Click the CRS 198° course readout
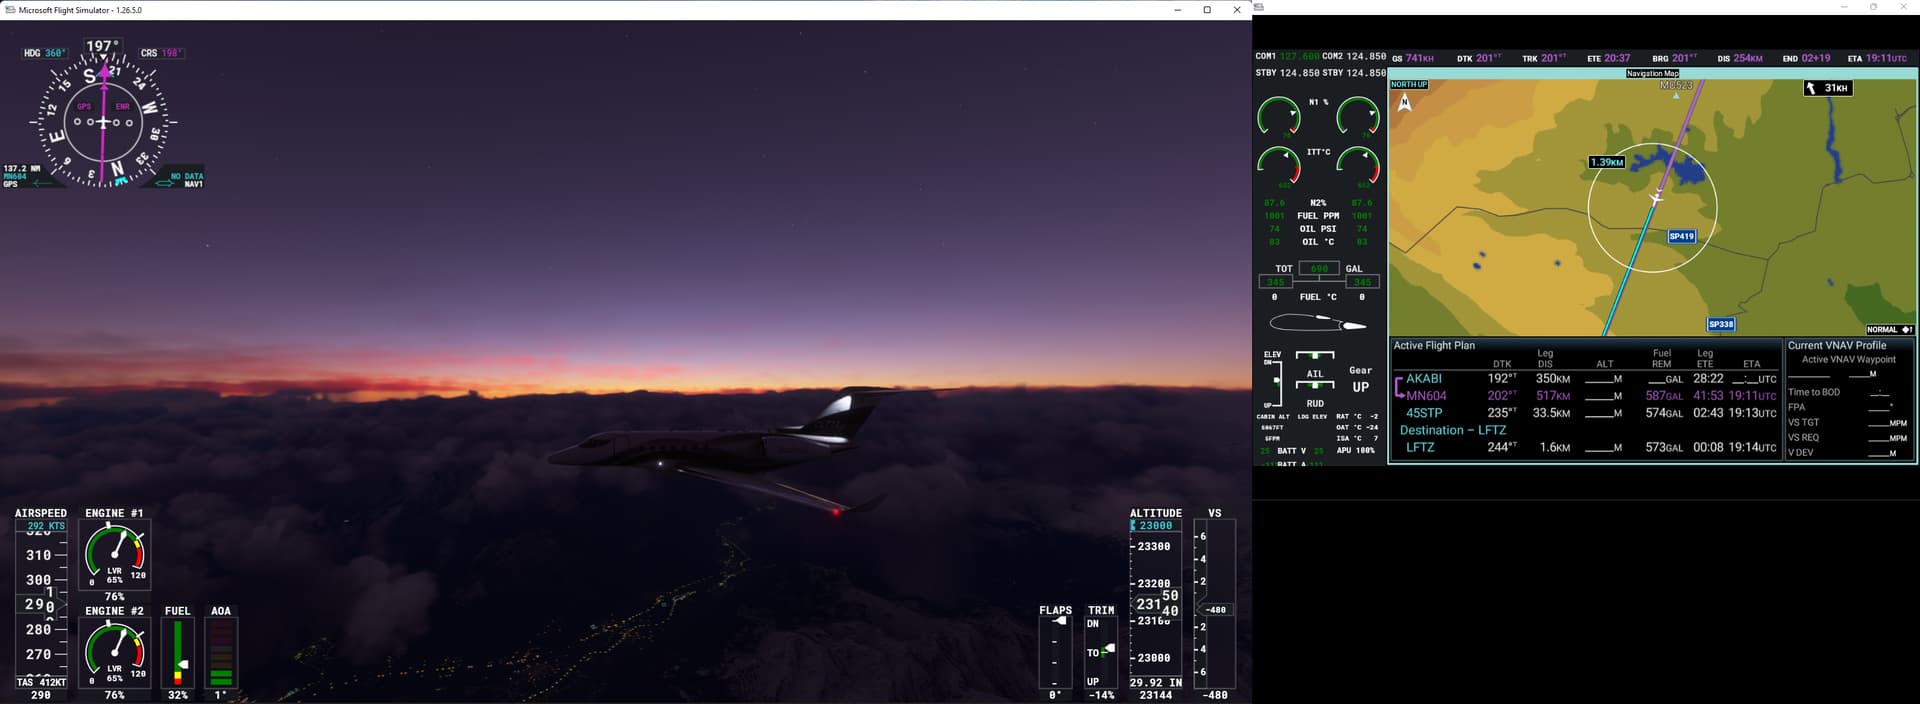Screen dimensions: 1920x704 (162, 53)
